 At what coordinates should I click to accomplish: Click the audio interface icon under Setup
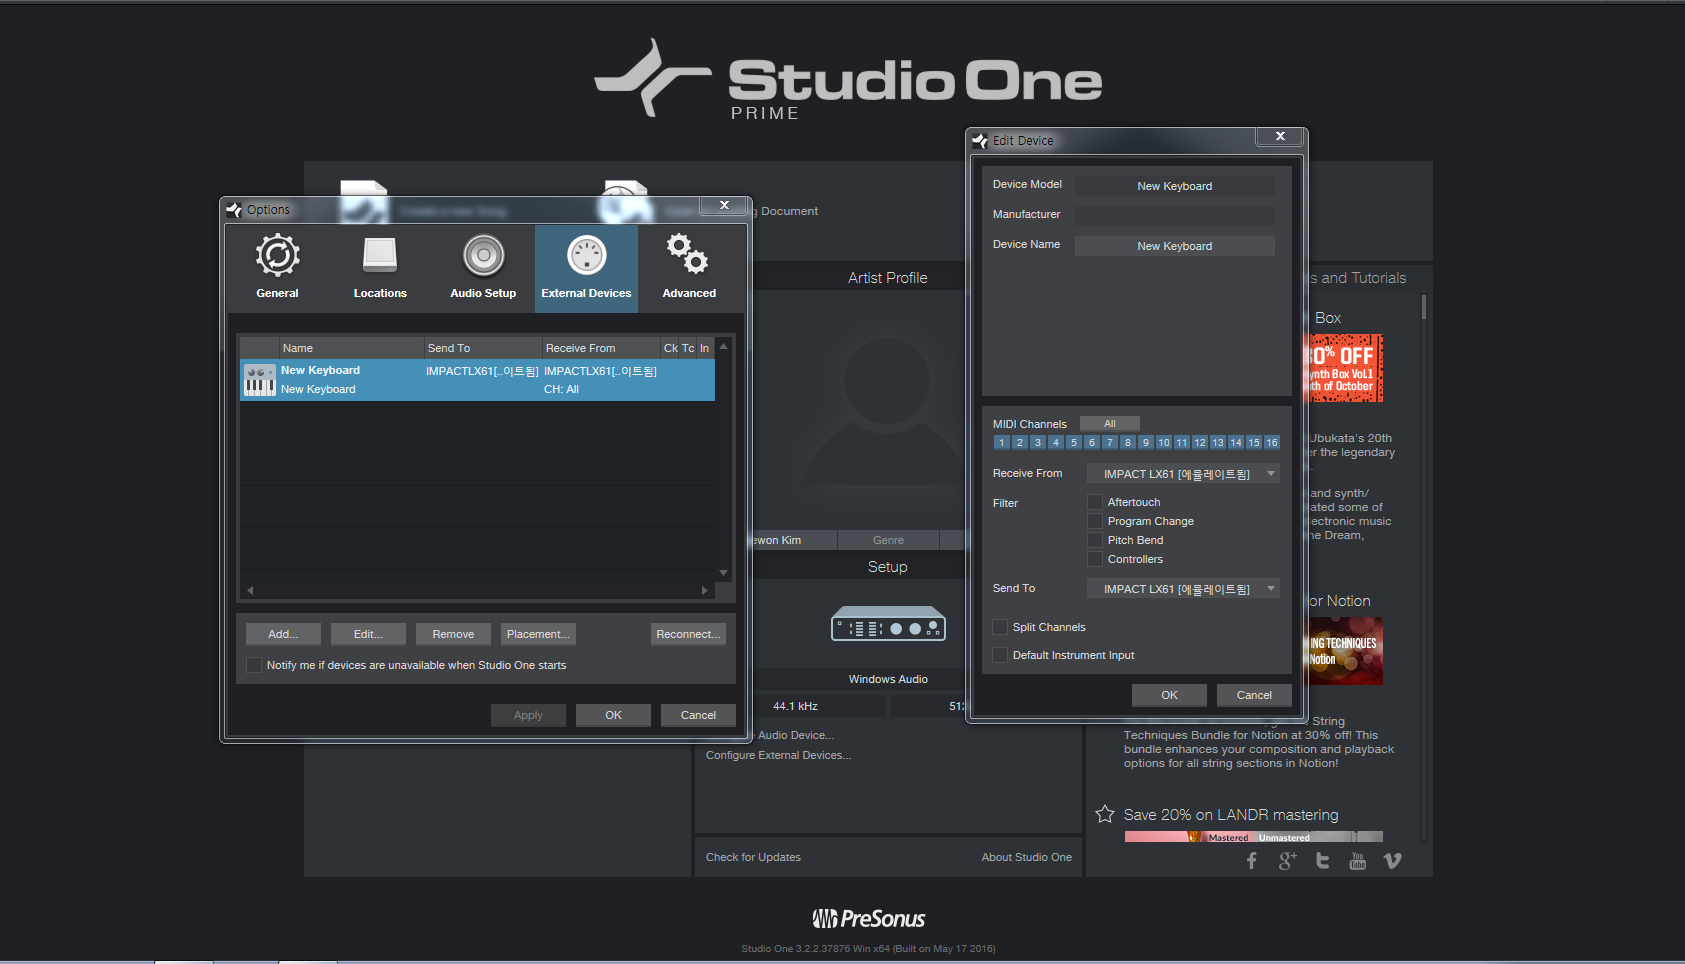pos(888,624)
